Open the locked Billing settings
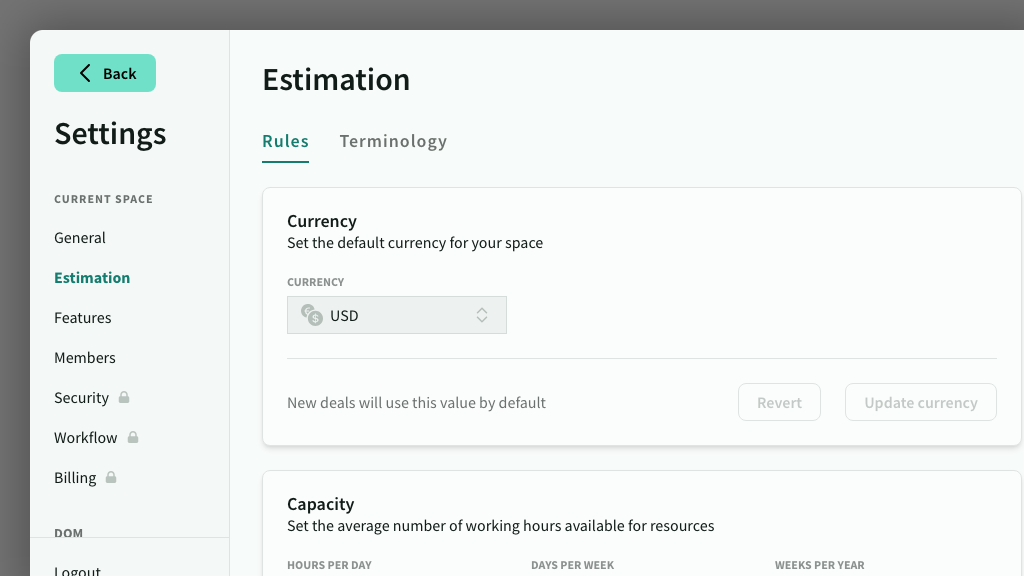The height and width of the screenshot is (576, 1024). point(75,477)
